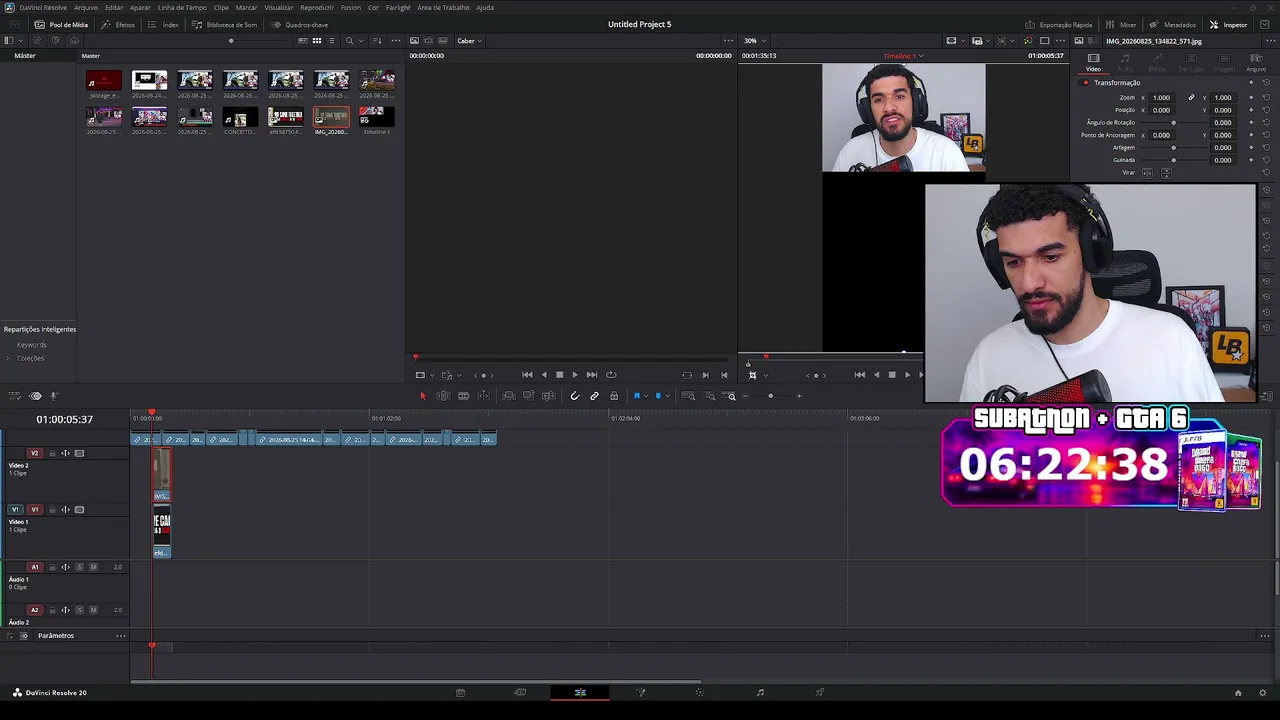Flip clip horizontally using Virar button
The height and width of the screenshot is (720, 1280).
1147,173
